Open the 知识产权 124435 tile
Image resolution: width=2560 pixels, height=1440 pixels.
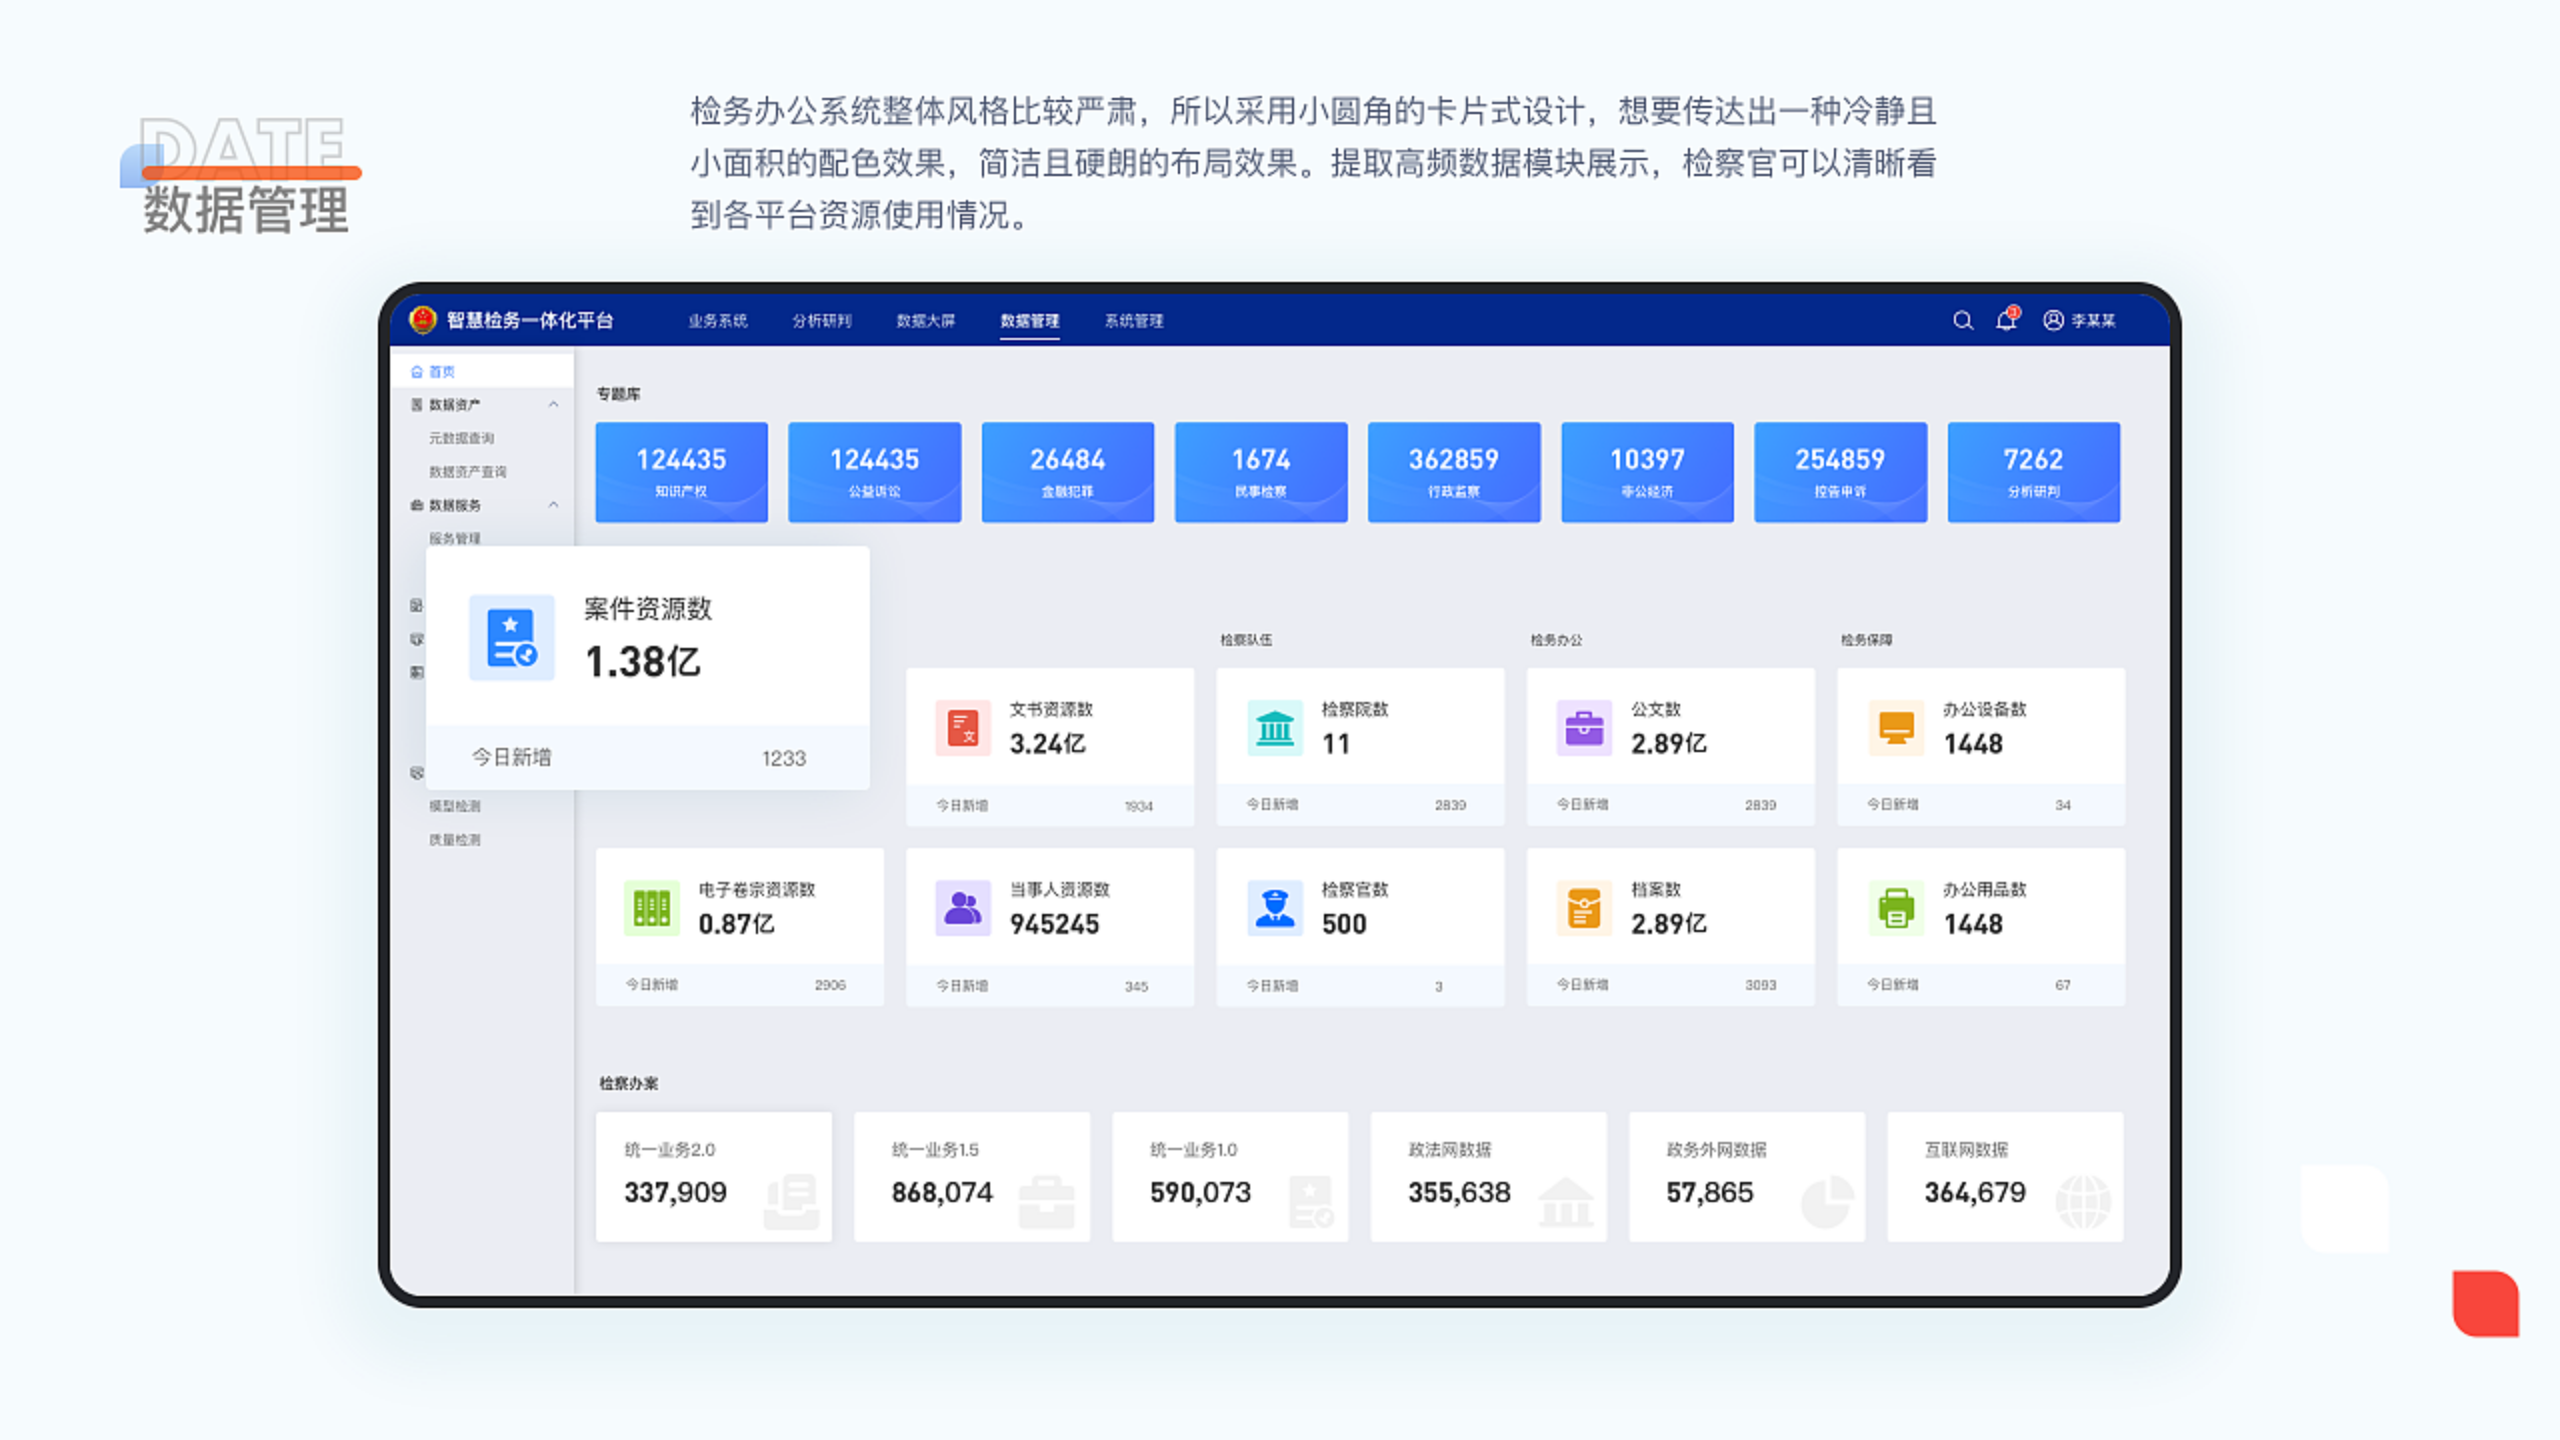point(682,472)
